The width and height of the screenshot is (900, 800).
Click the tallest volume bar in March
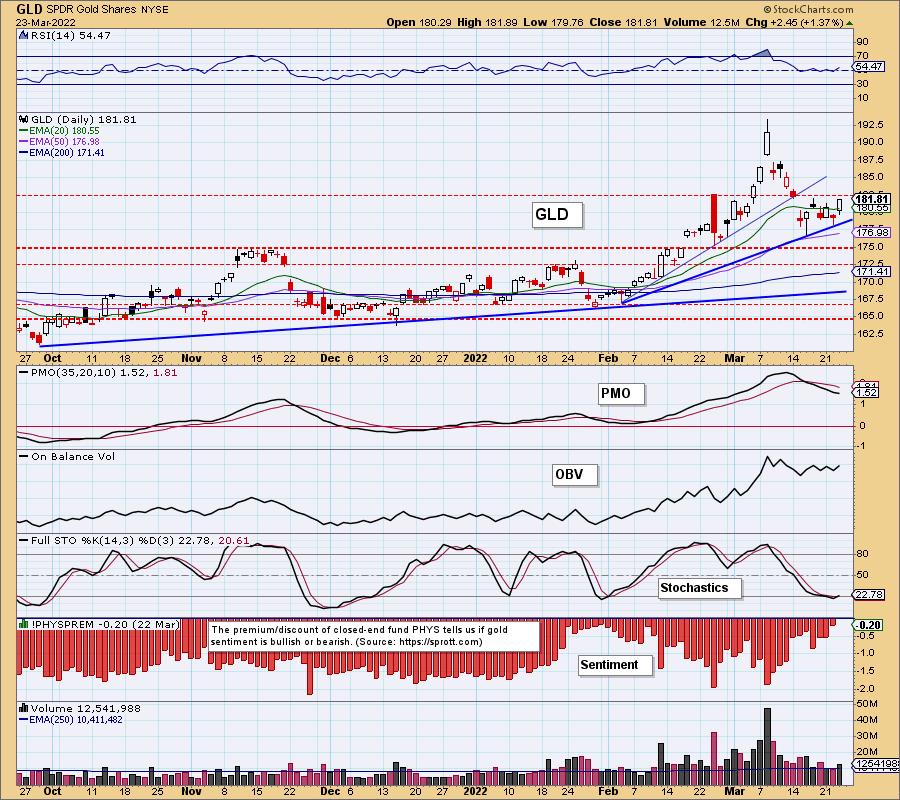tap(767, 747)
